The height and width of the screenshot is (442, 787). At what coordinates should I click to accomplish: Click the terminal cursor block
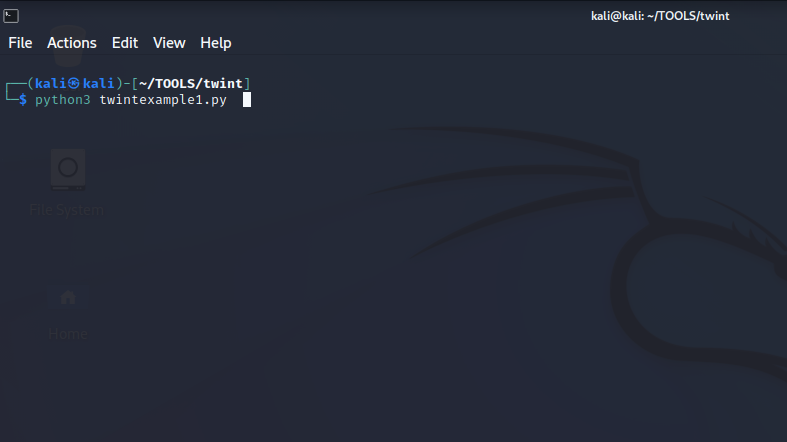point(247,100)
